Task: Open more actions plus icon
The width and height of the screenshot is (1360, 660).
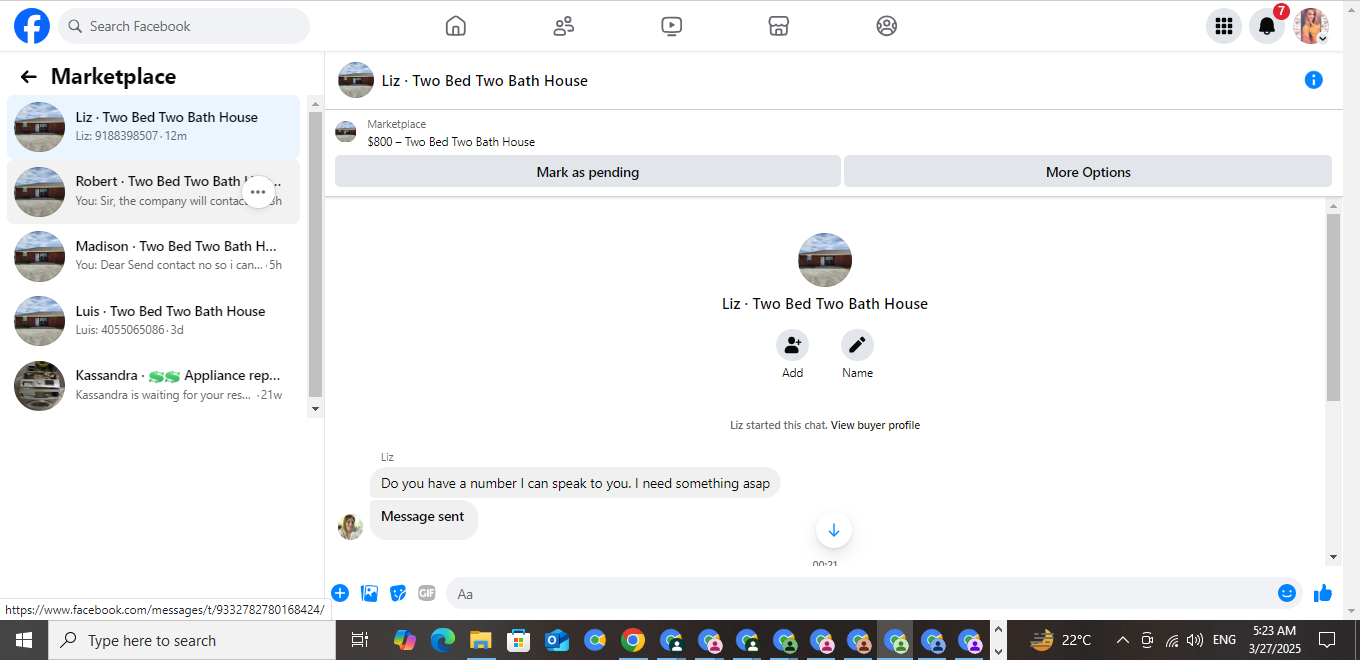Action: coord(340,593)
